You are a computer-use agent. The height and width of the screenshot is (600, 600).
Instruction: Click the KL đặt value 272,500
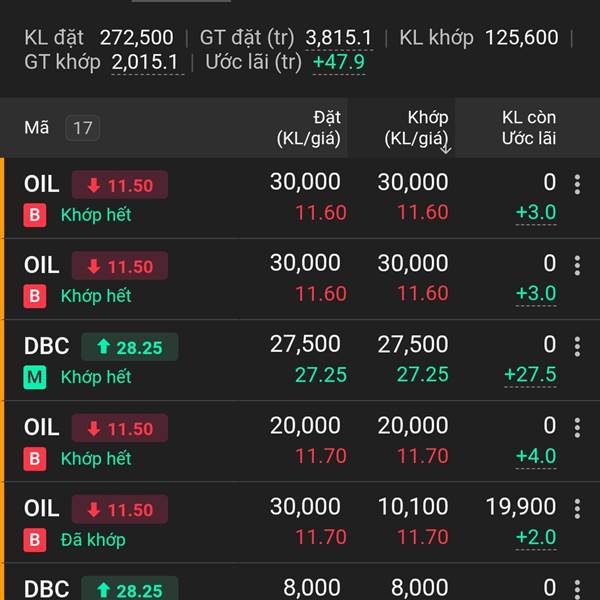point(137,38)
